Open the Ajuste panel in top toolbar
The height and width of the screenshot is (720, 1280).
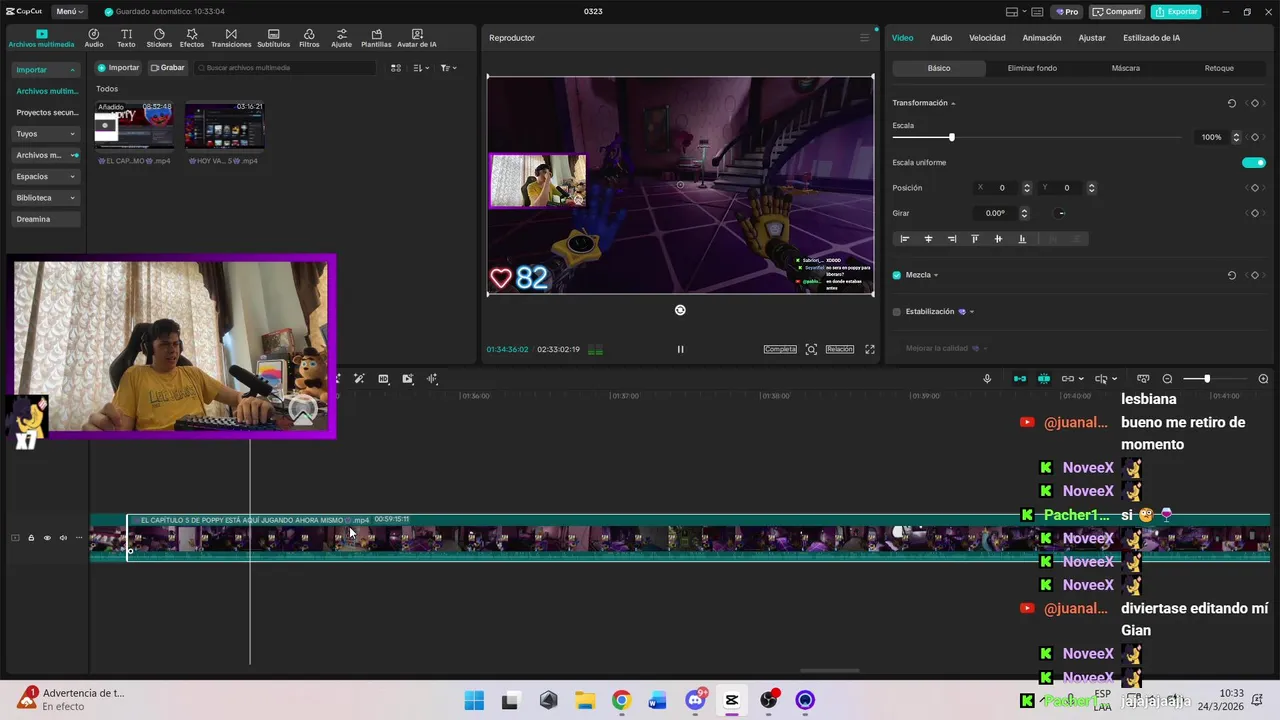coord(342,38)
